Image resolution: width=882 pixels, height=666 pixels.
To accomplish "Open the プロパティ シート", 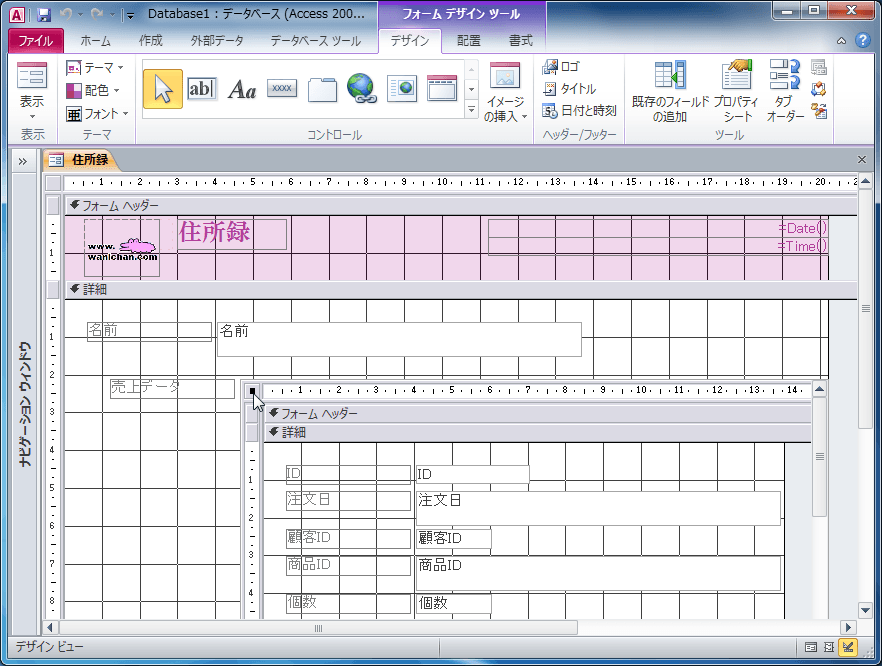I will (x=737, y=92).
